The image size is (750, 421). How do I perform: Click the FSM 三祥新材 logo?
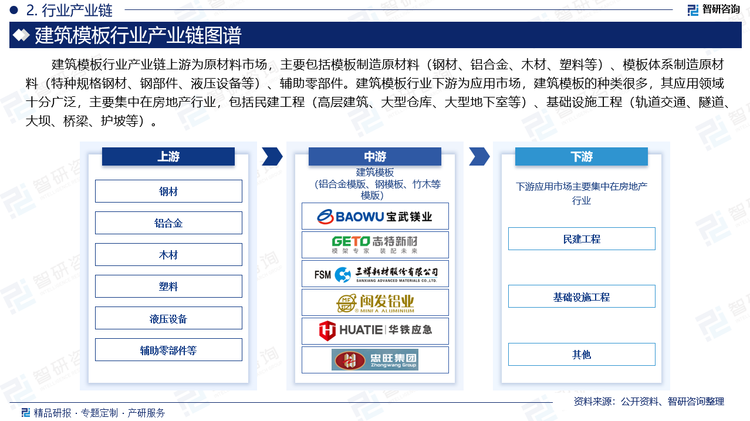pyautogui.click(x=375, y=274)
